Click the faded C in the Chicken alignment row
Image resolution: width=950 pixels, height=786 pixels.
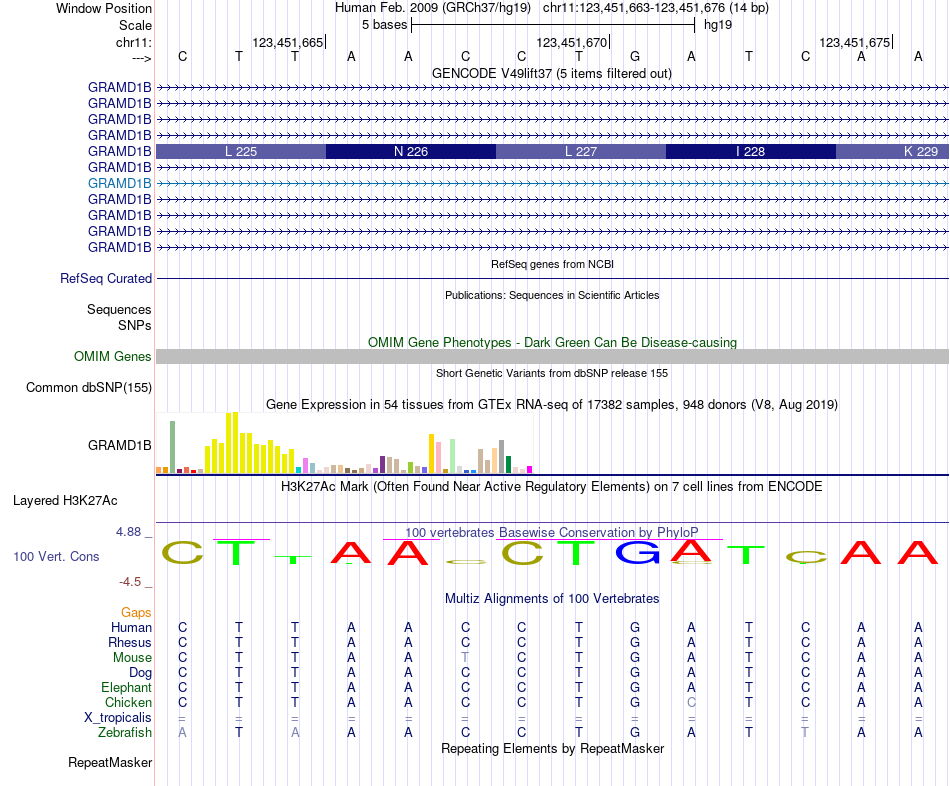[x=691, y=703]
